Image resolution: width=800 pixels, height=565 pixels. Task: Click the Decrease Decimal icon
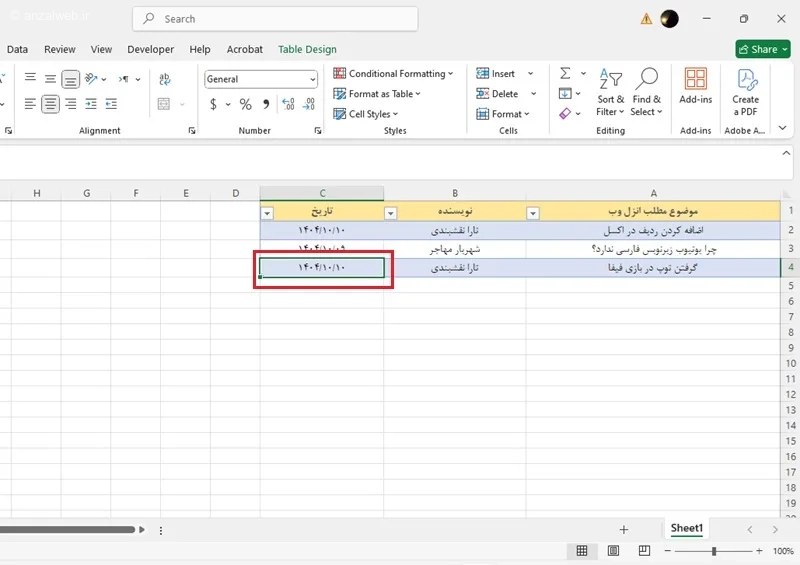pos(309,105)
